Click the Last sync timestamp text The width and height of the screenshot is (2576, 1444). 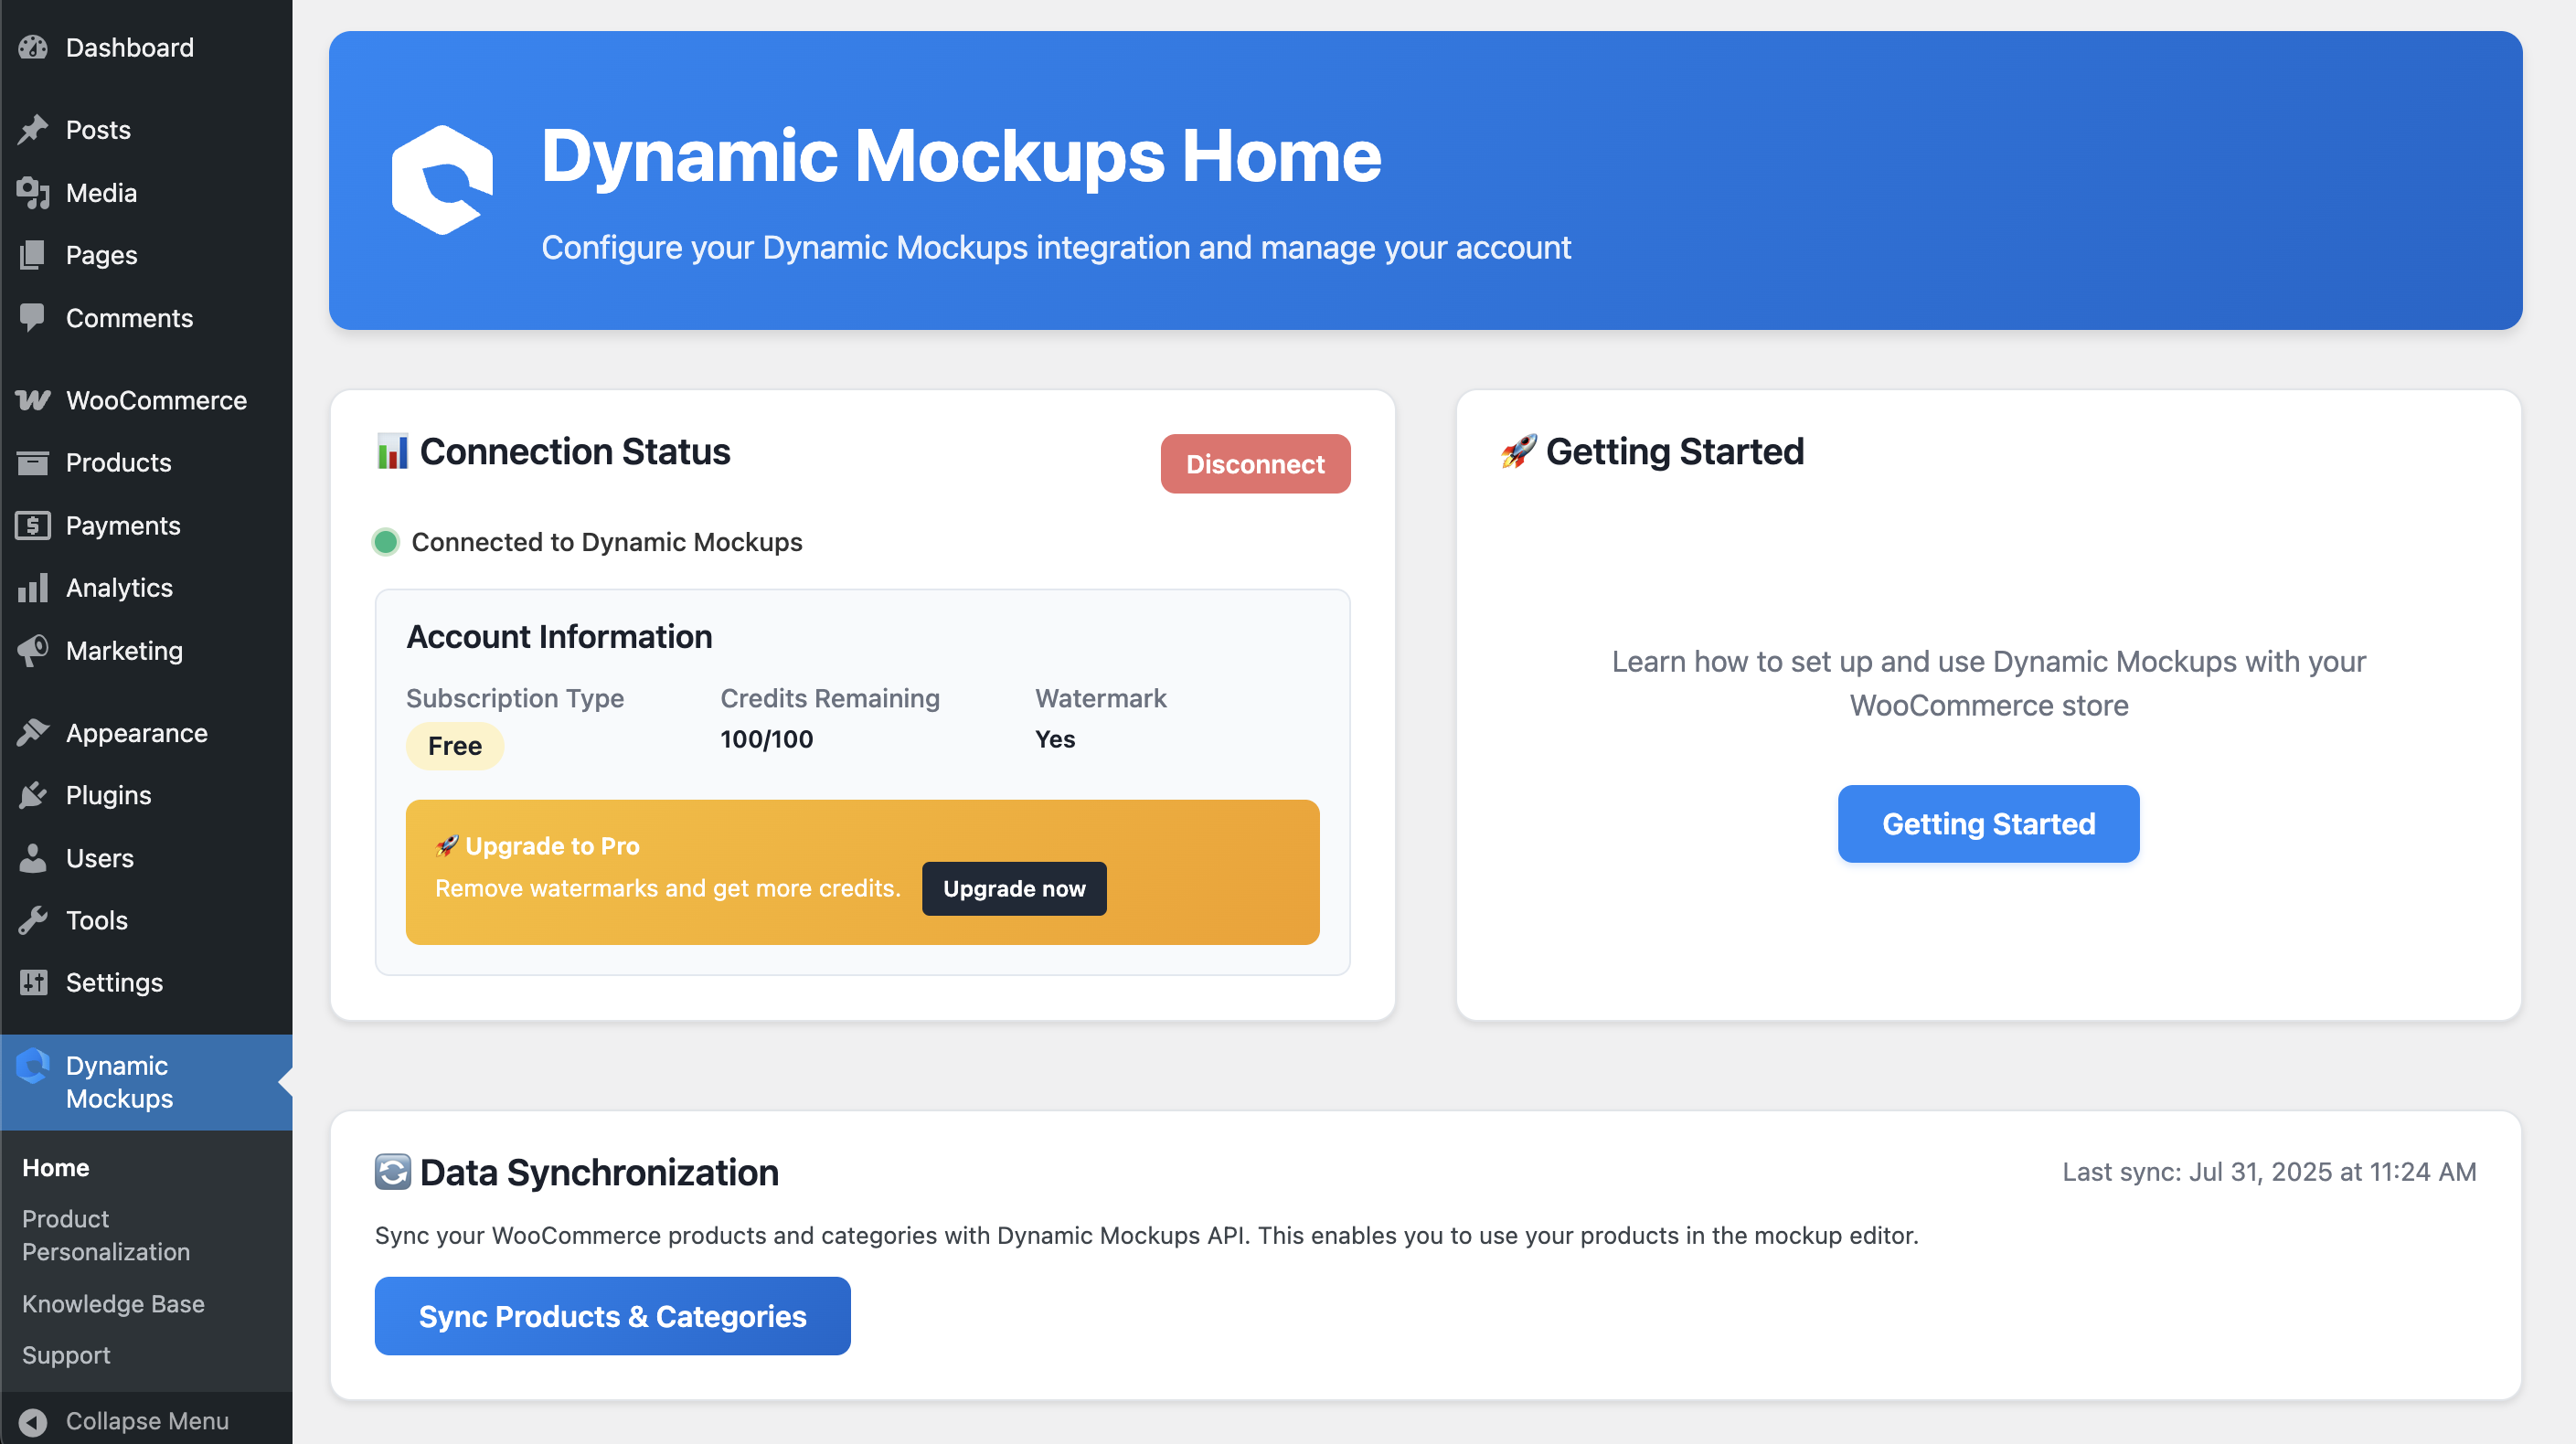(2269, 1172)
